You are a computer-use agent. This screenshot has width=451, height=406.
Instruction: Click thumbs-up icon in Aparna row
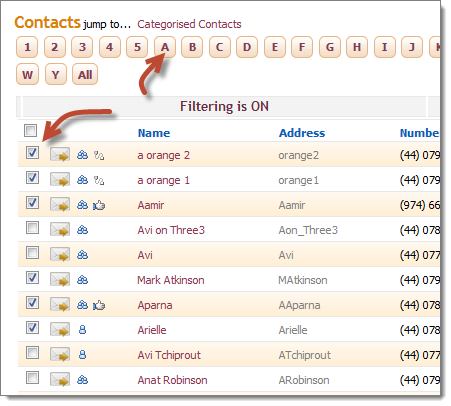coord(99,305)
